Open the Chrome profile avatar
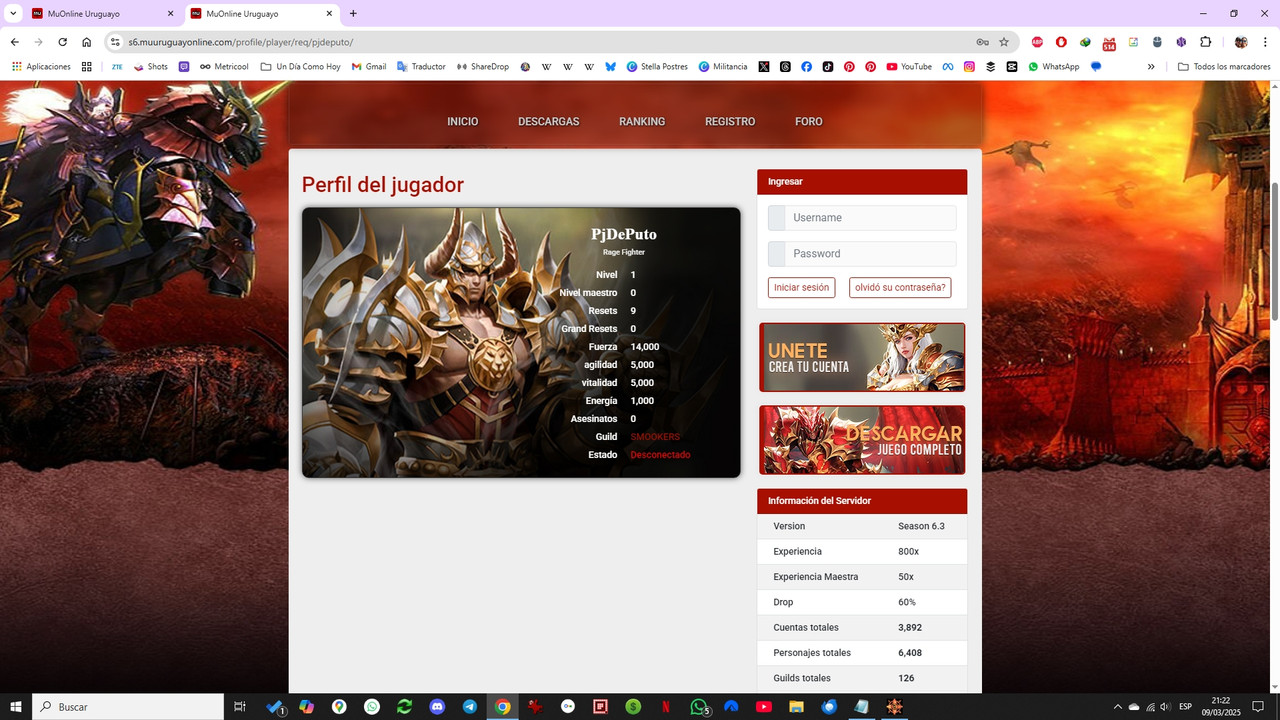1280x720 pixels. pyautogui.click(x=1241, y=42)
